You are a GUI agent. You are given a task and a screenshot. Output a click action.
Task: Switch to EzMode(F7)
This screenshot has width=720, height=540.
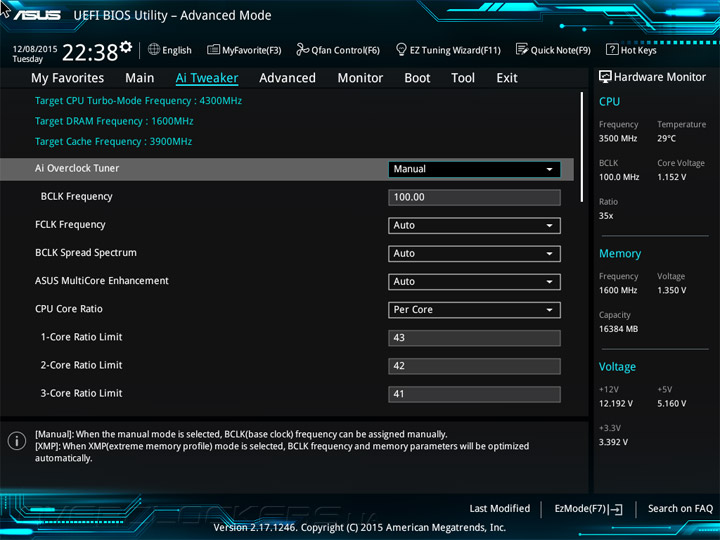tap(588, 509)
